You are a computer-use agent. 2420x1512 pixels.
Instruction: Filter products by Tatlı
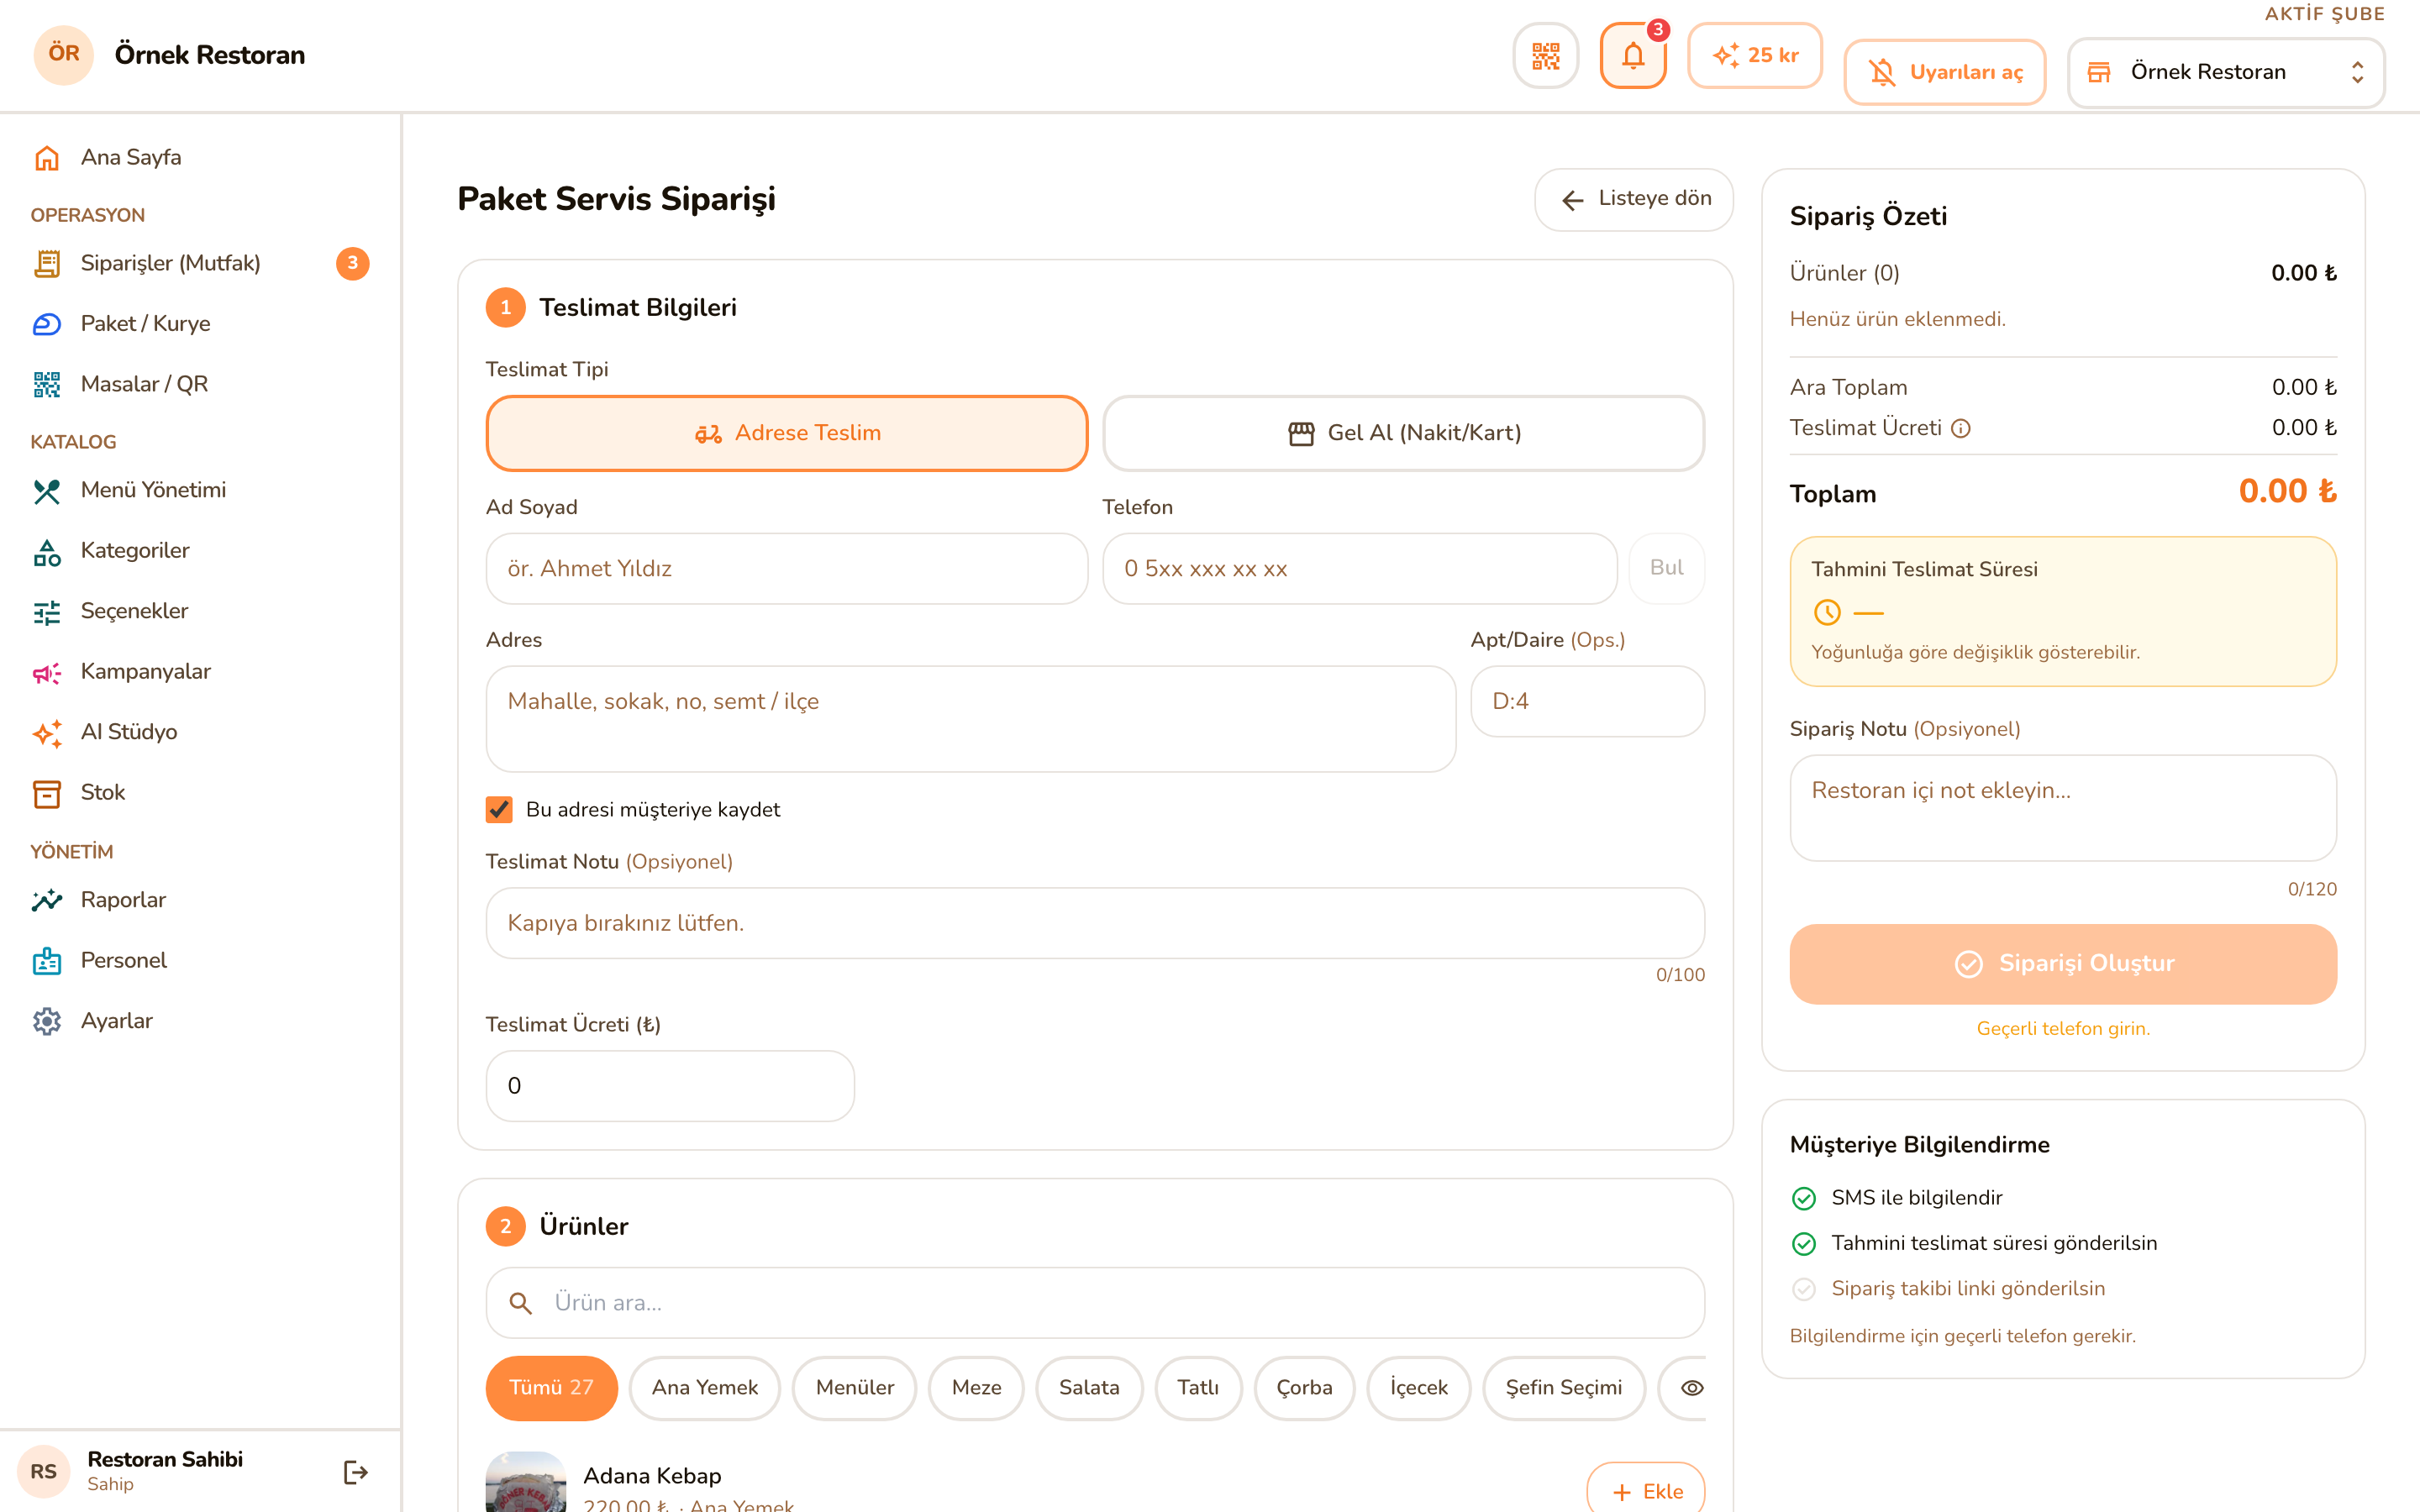[x=1198, y=1388]
